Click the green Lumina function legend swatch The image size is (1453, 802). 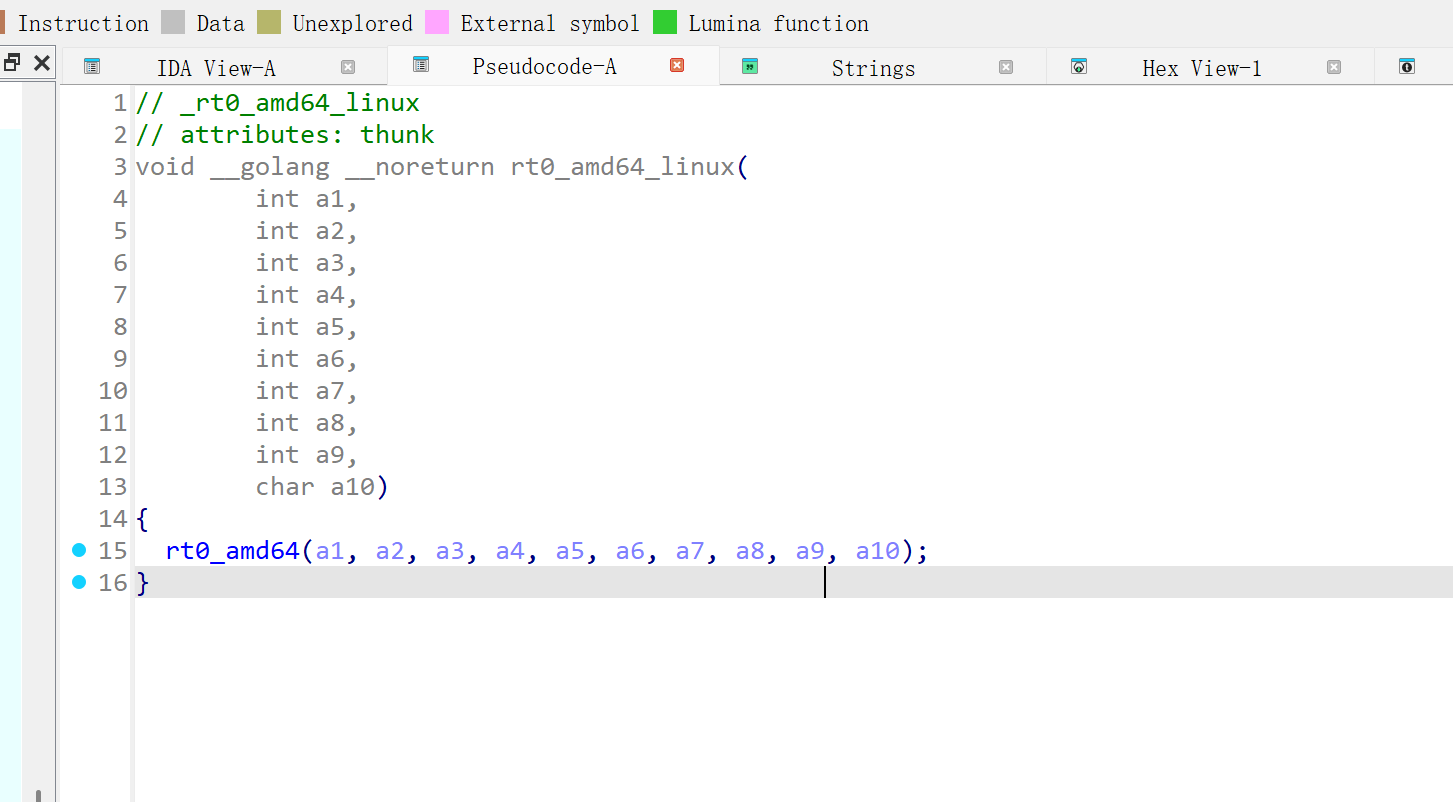click(665, 23)
